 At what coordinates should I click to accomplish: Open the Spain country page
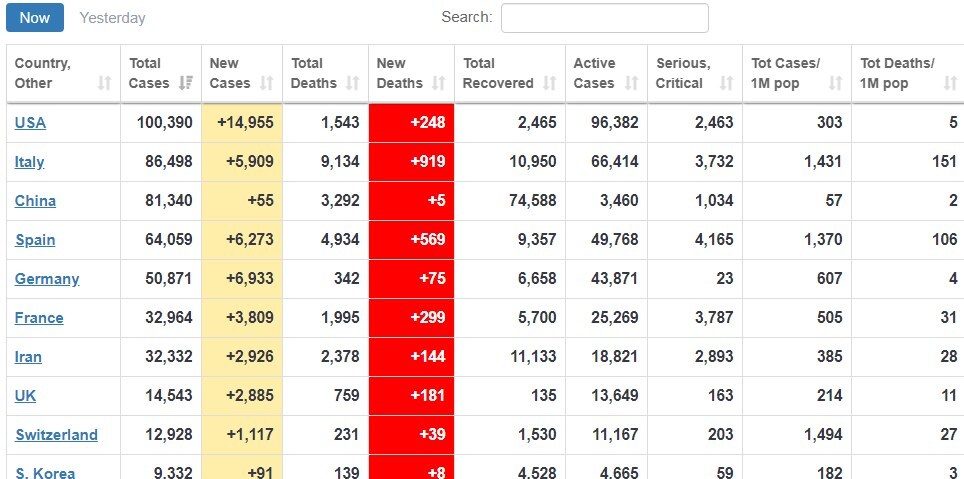pos(35,240)
